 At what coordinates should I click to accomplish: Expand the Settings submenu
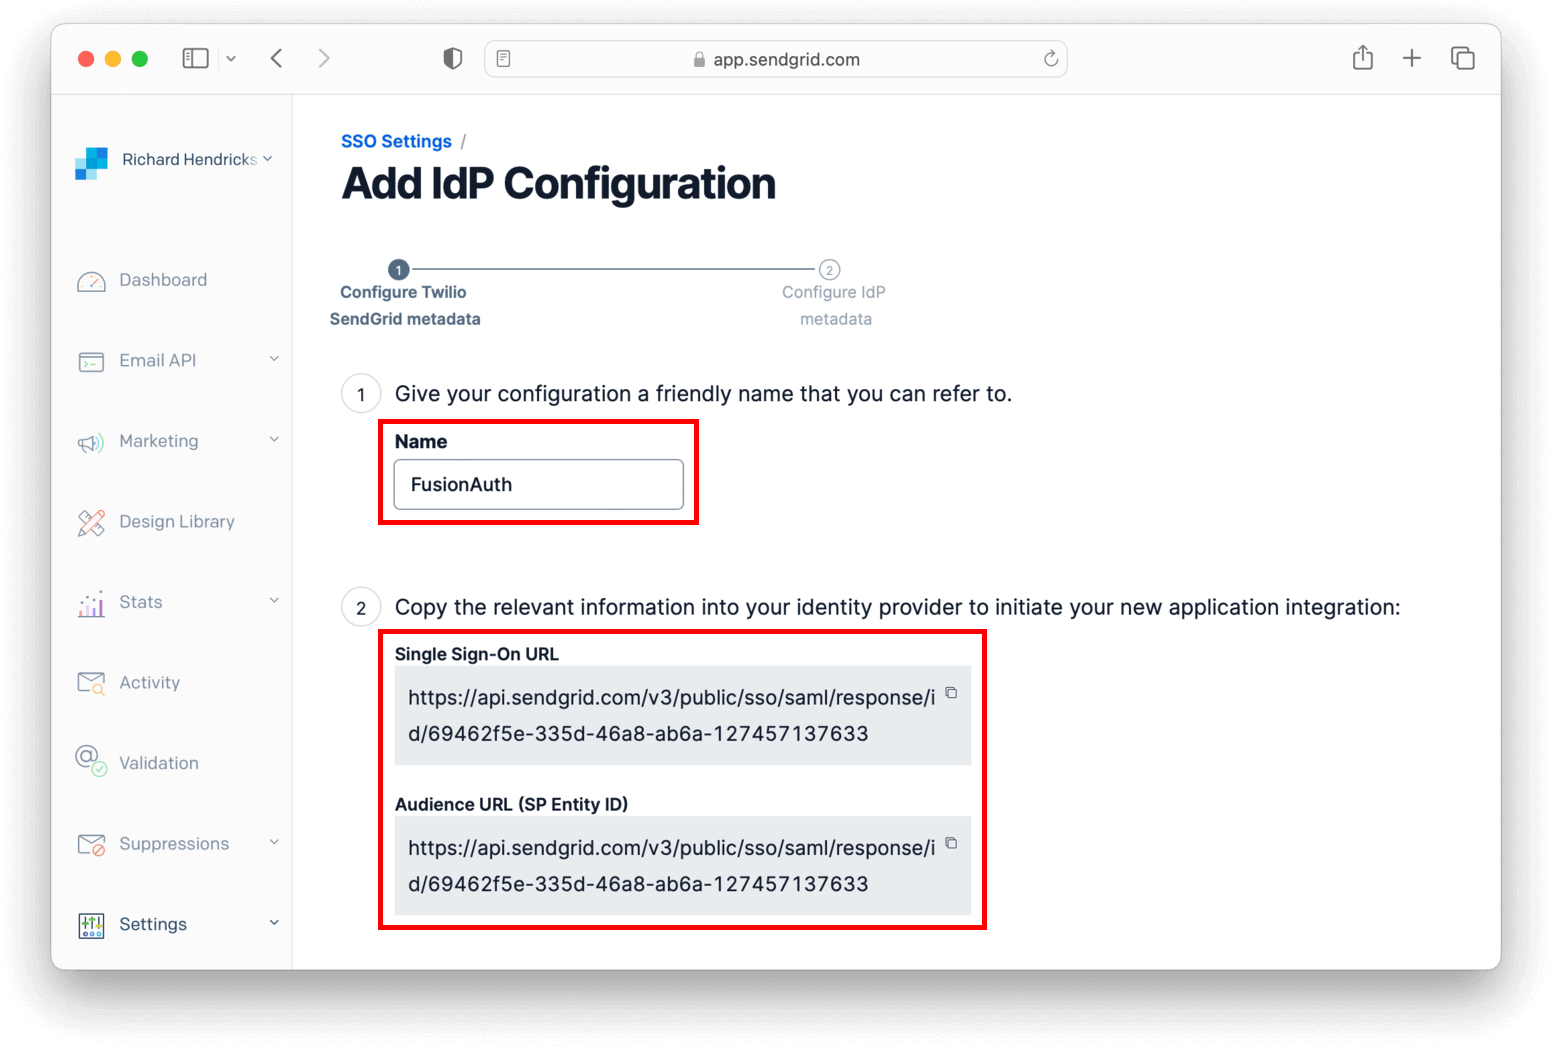[274, 922]
